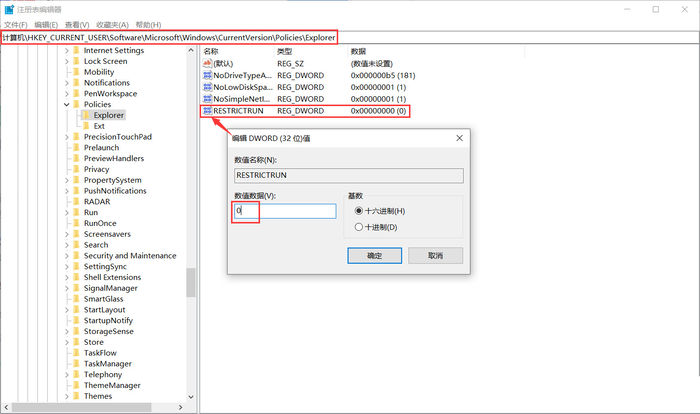700x414 pixels.
Task: Click the 0x000000b5 (181) data value
Action: 383,75
